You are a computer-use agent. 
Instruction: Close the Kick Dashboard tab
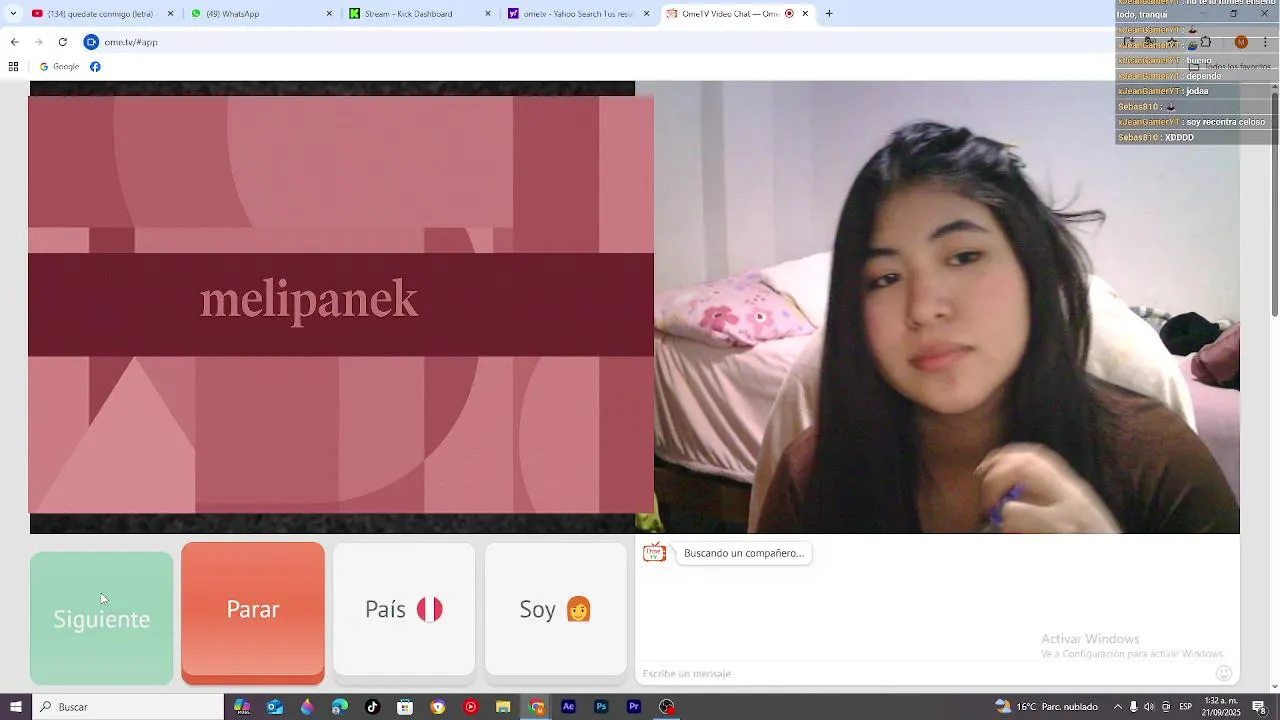pyautogui.click(x=488, y=14)
